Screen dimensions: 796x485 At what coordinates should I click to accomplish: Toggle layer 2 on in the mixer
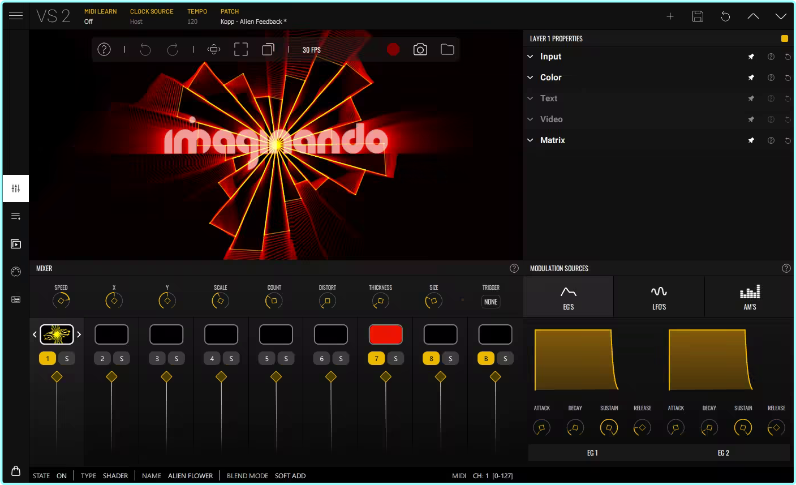(x=102, y=358)
